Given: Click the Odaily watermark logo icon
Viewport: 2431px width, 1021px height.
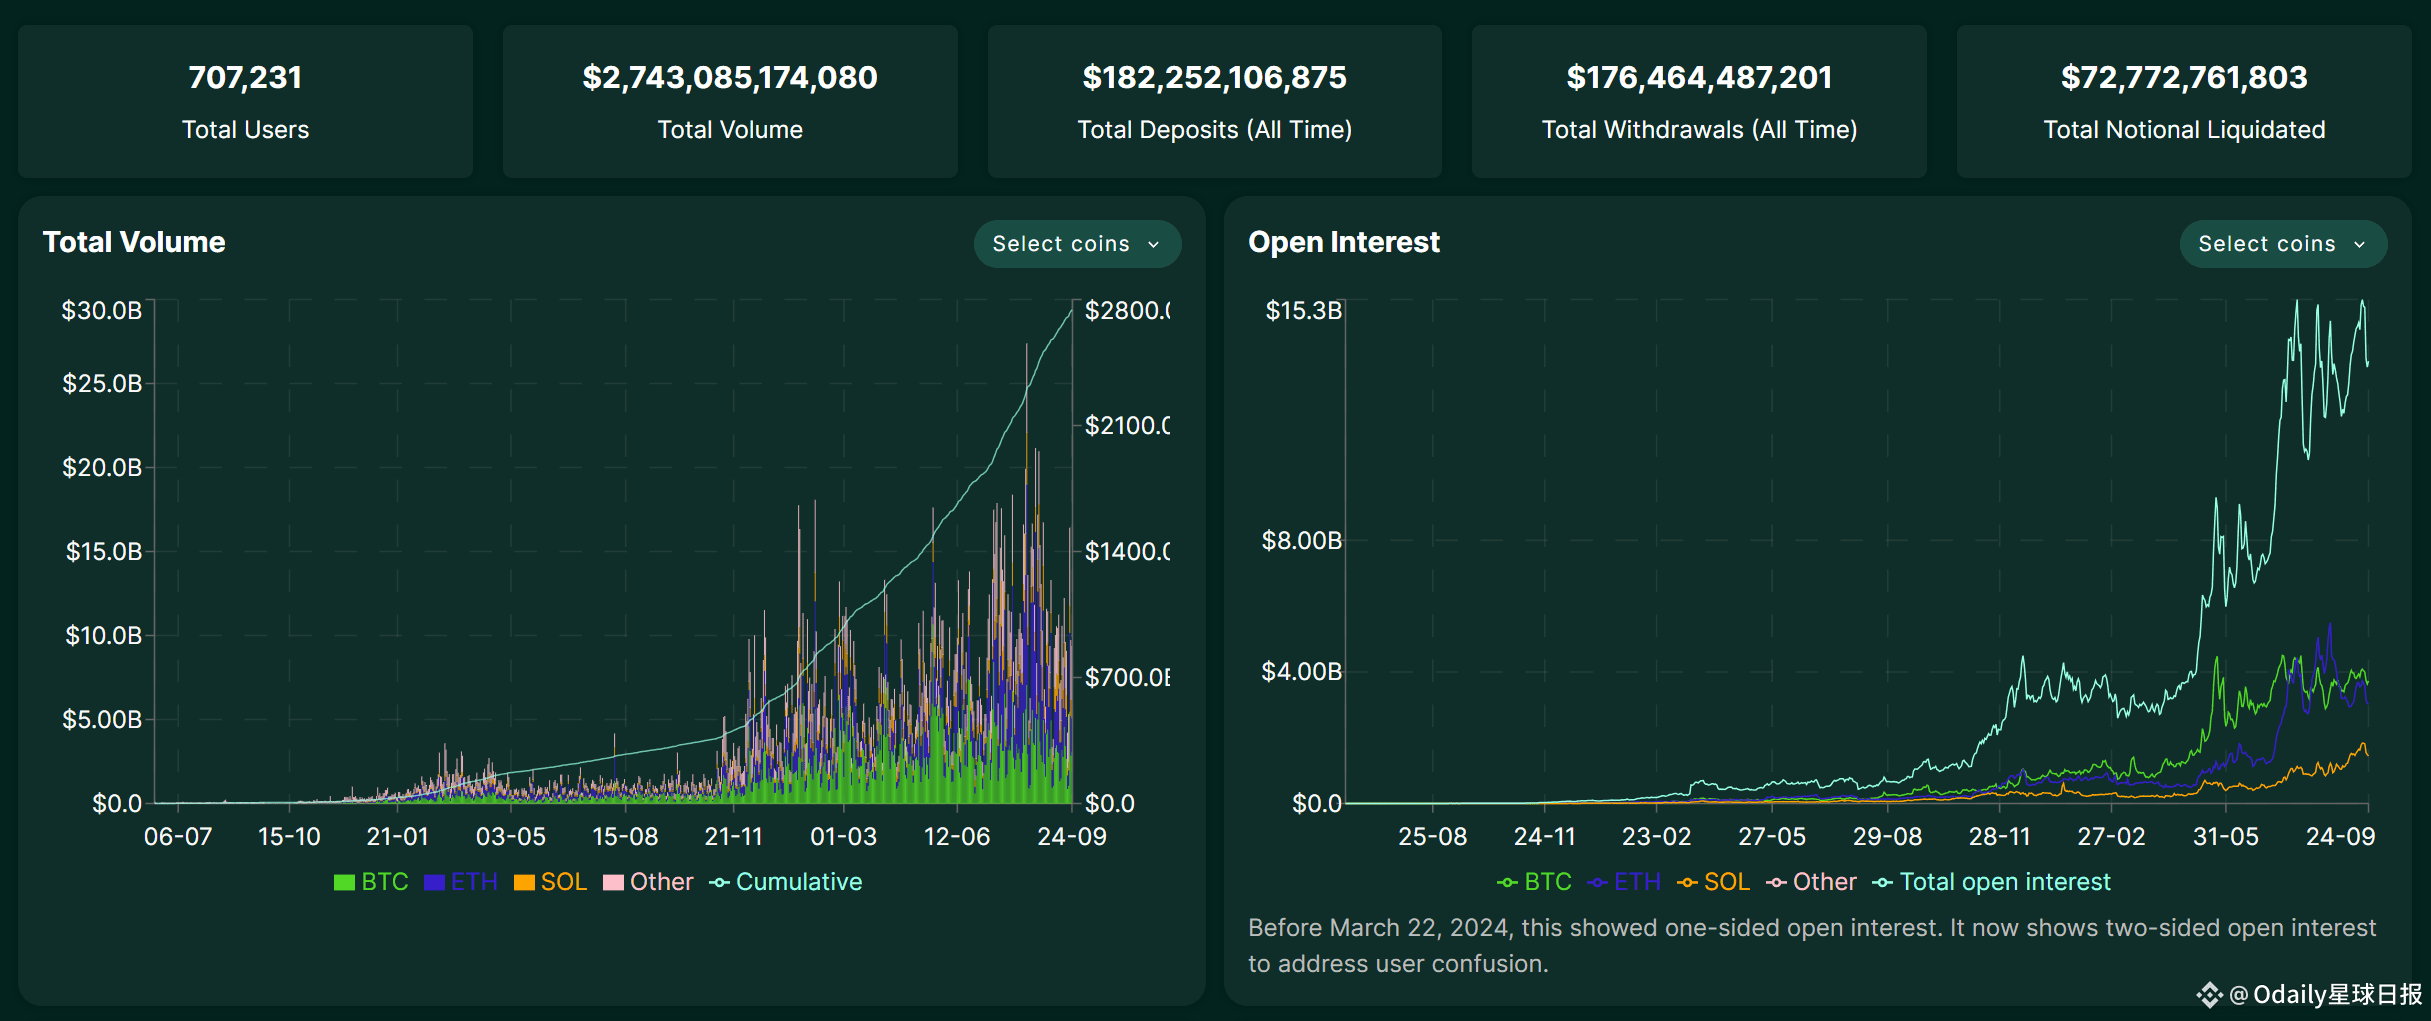Looking at the screenshot, I should coord(2209,995).
